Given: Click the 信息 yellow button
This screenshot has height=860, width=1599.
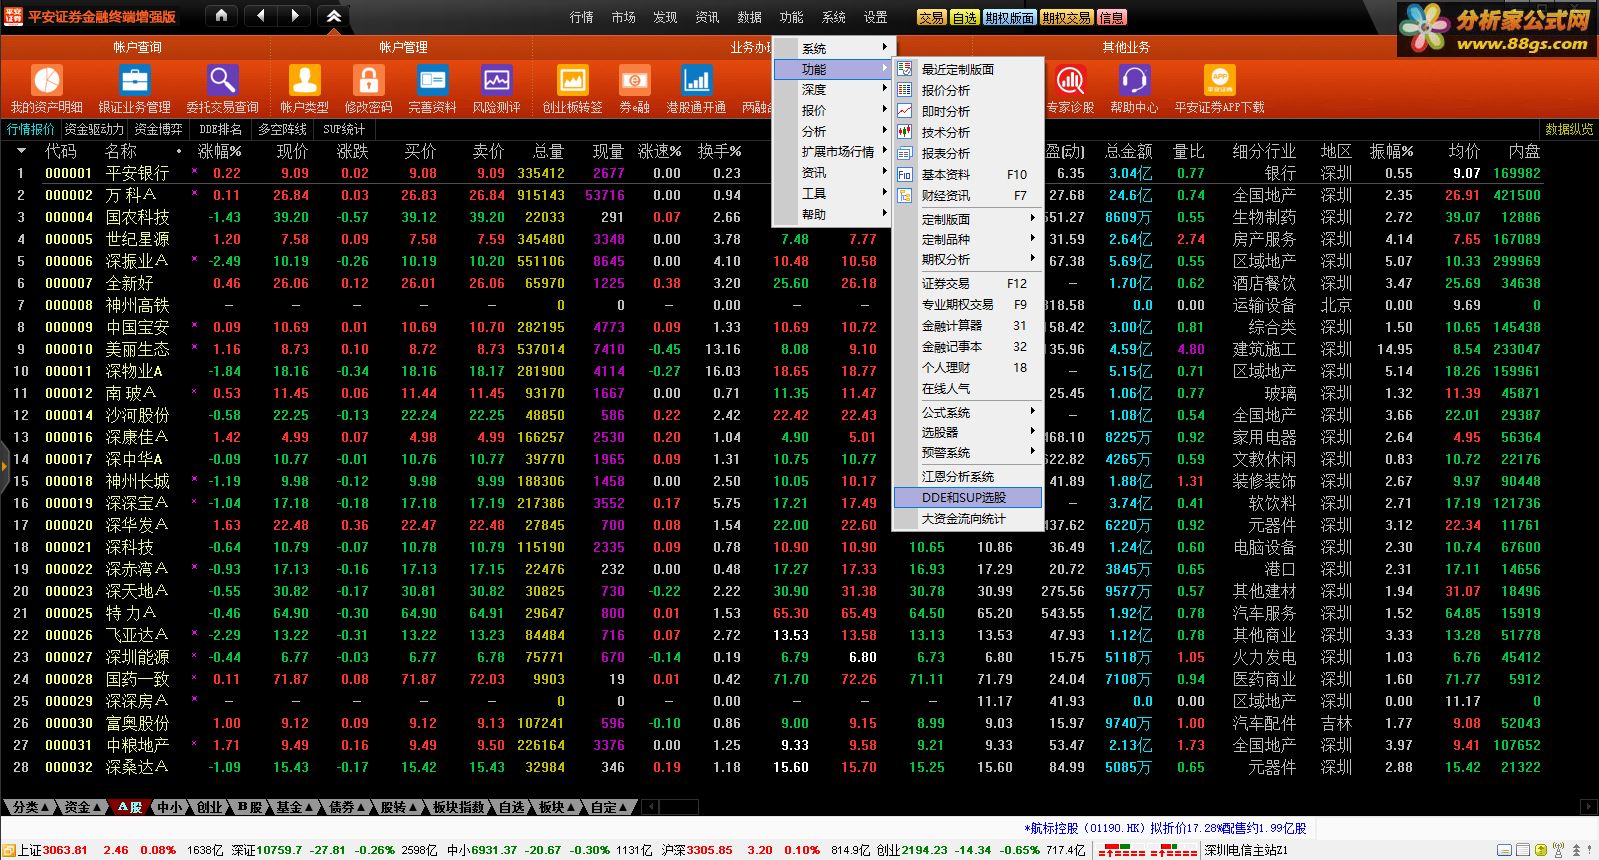Looking at the screenshot, I should click(x=1111, y=17).
